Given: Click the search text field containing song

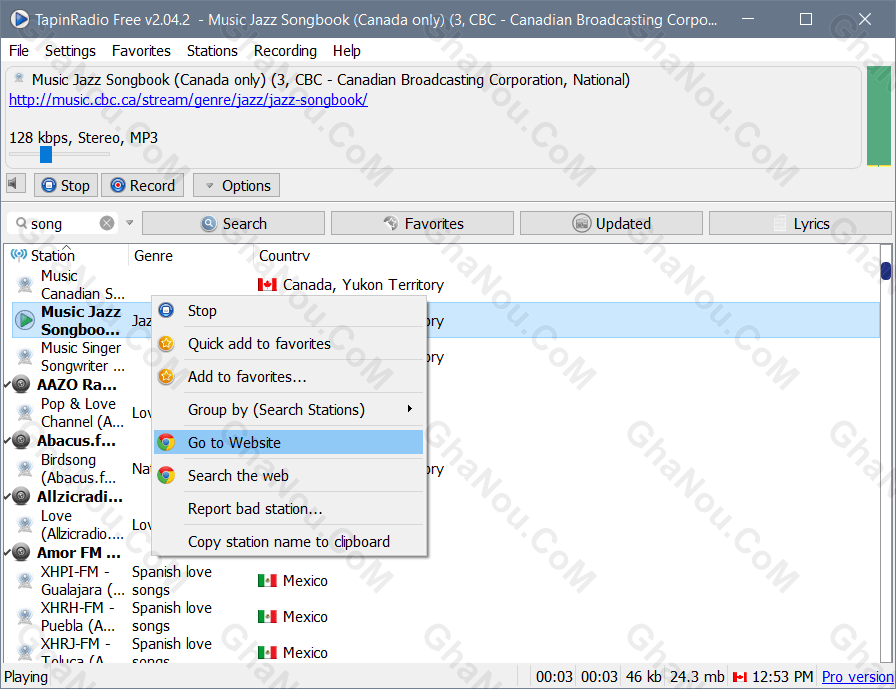Looking at the screenshot, I should click(63, 223).
